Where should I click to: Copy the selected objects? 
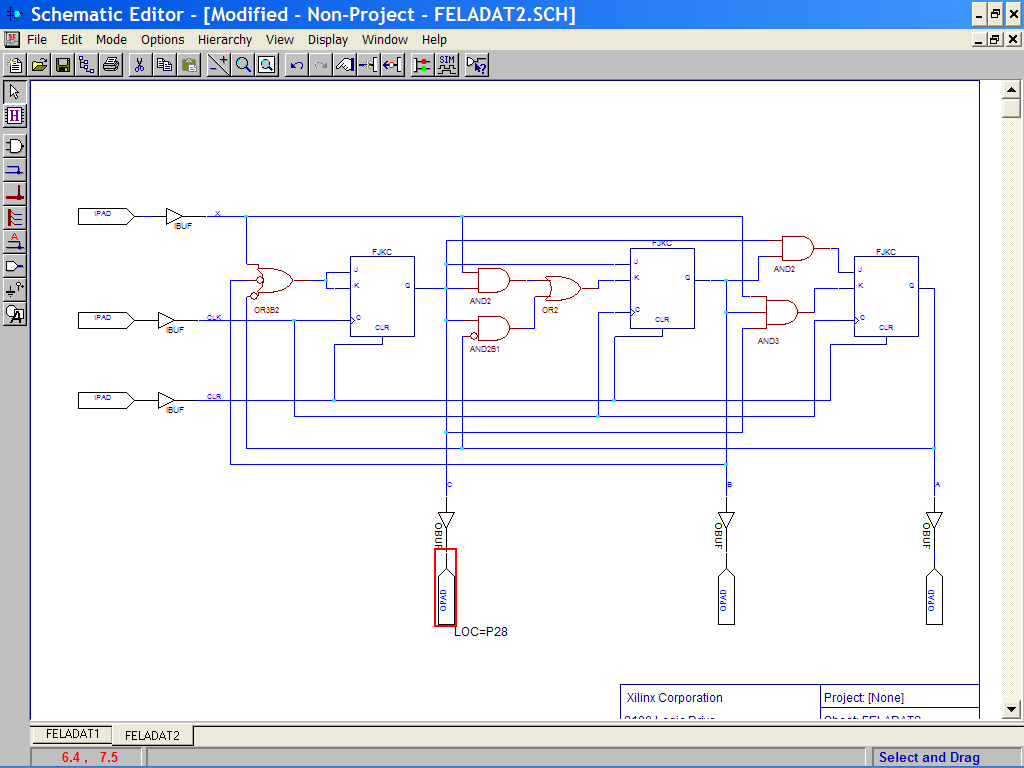click(165, 65)
